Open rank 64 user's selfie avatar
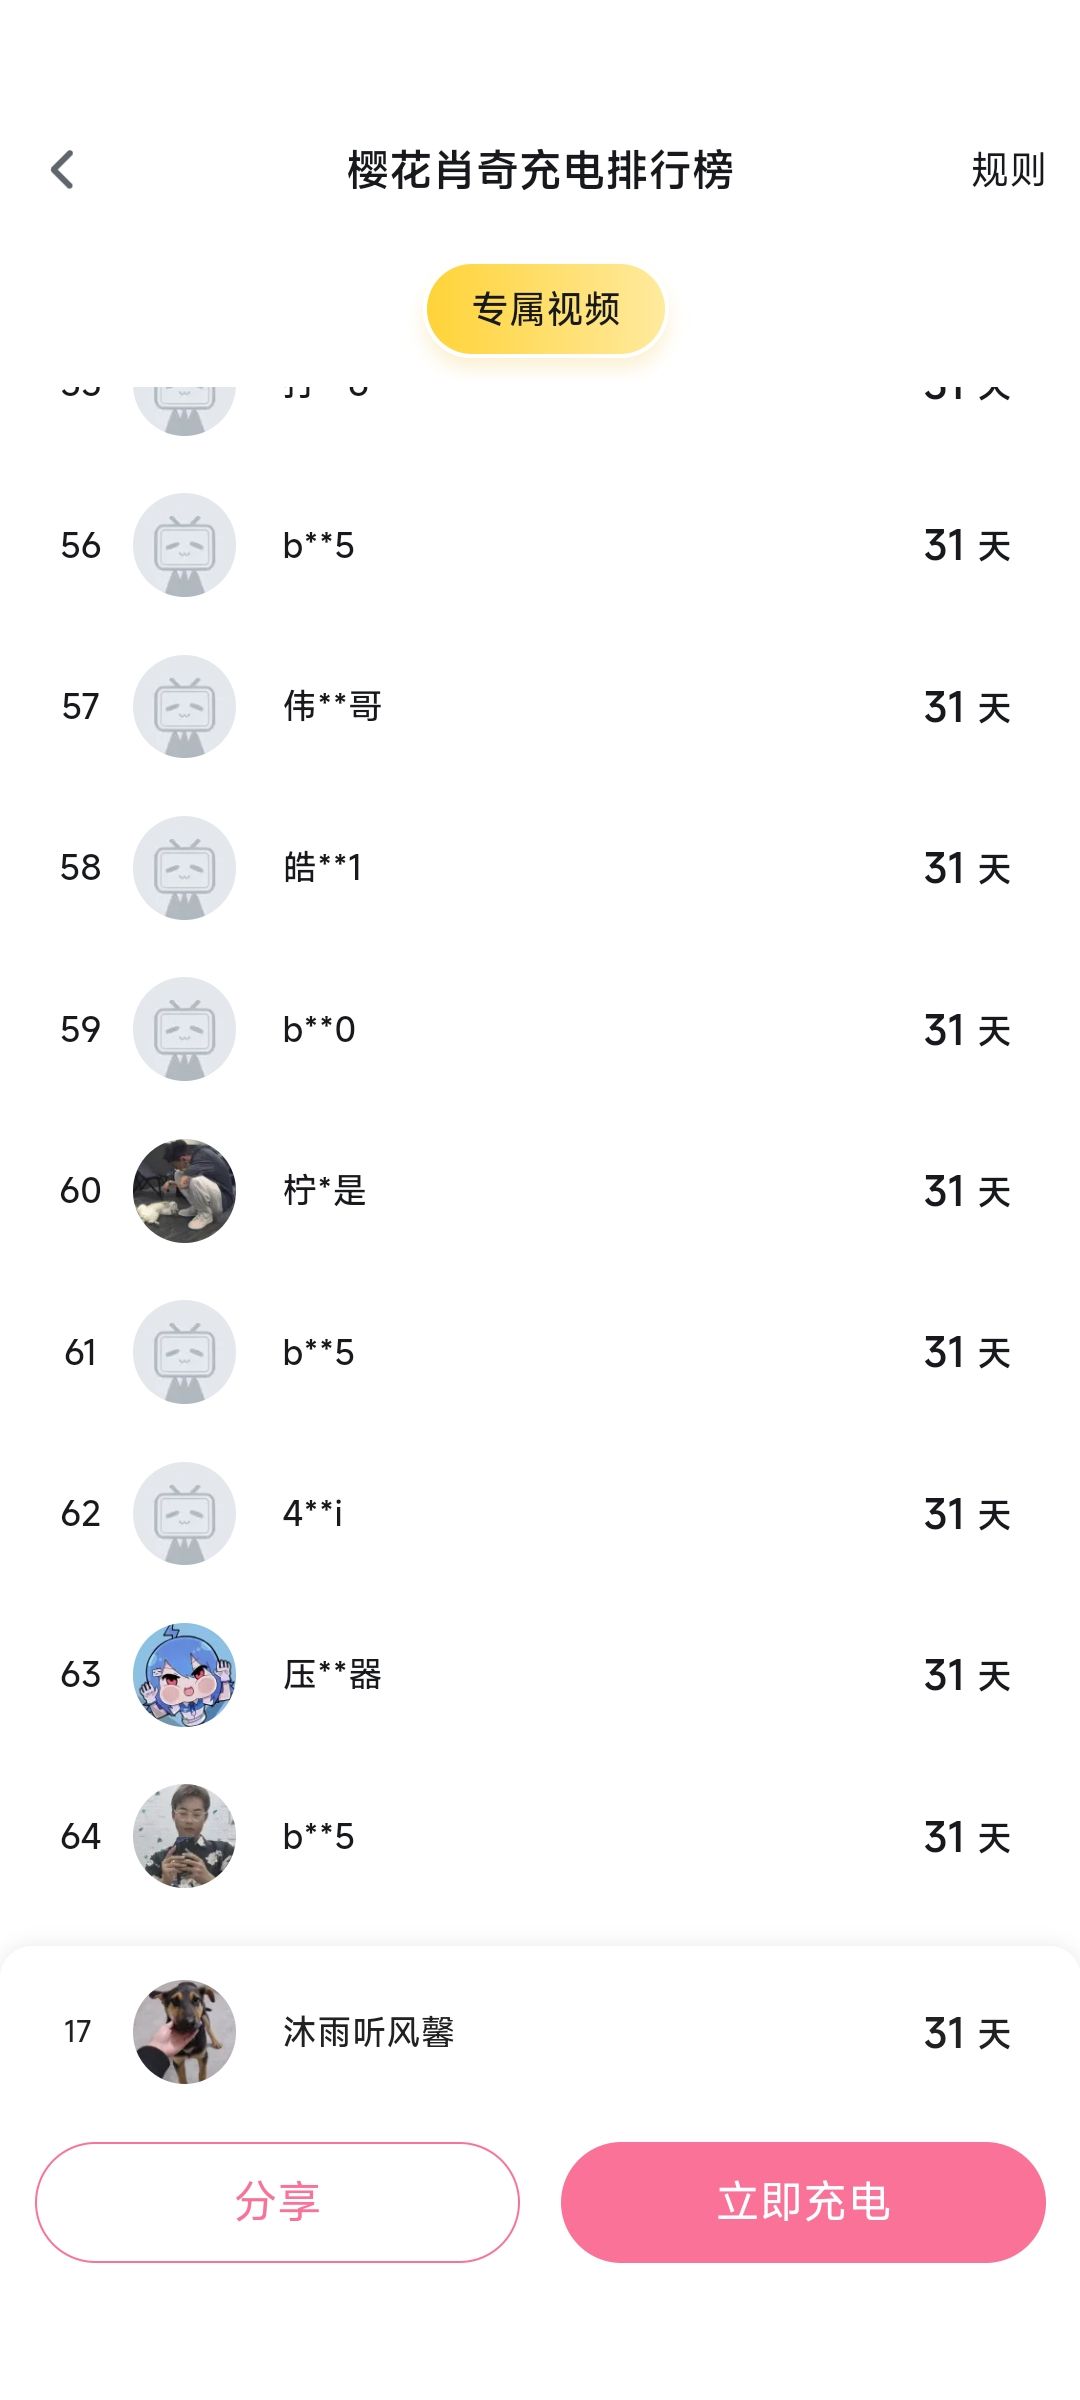The image size is (1080, 2400). point(184,1836)
